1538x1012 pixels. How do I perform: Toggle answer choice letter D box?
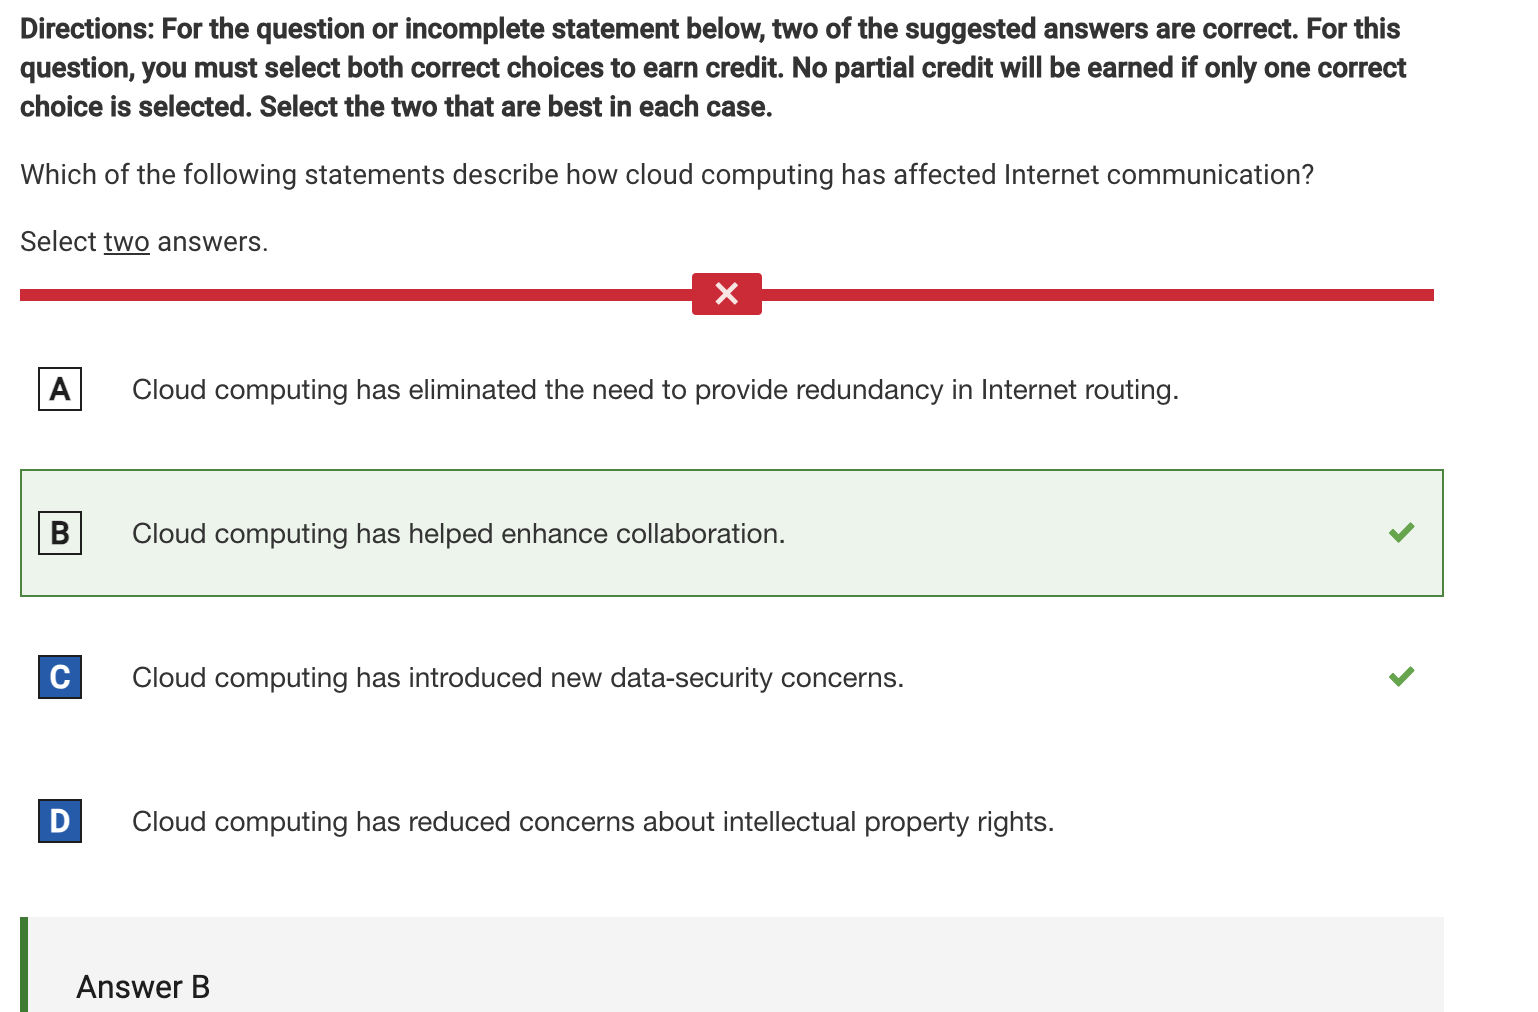(60, 821)
